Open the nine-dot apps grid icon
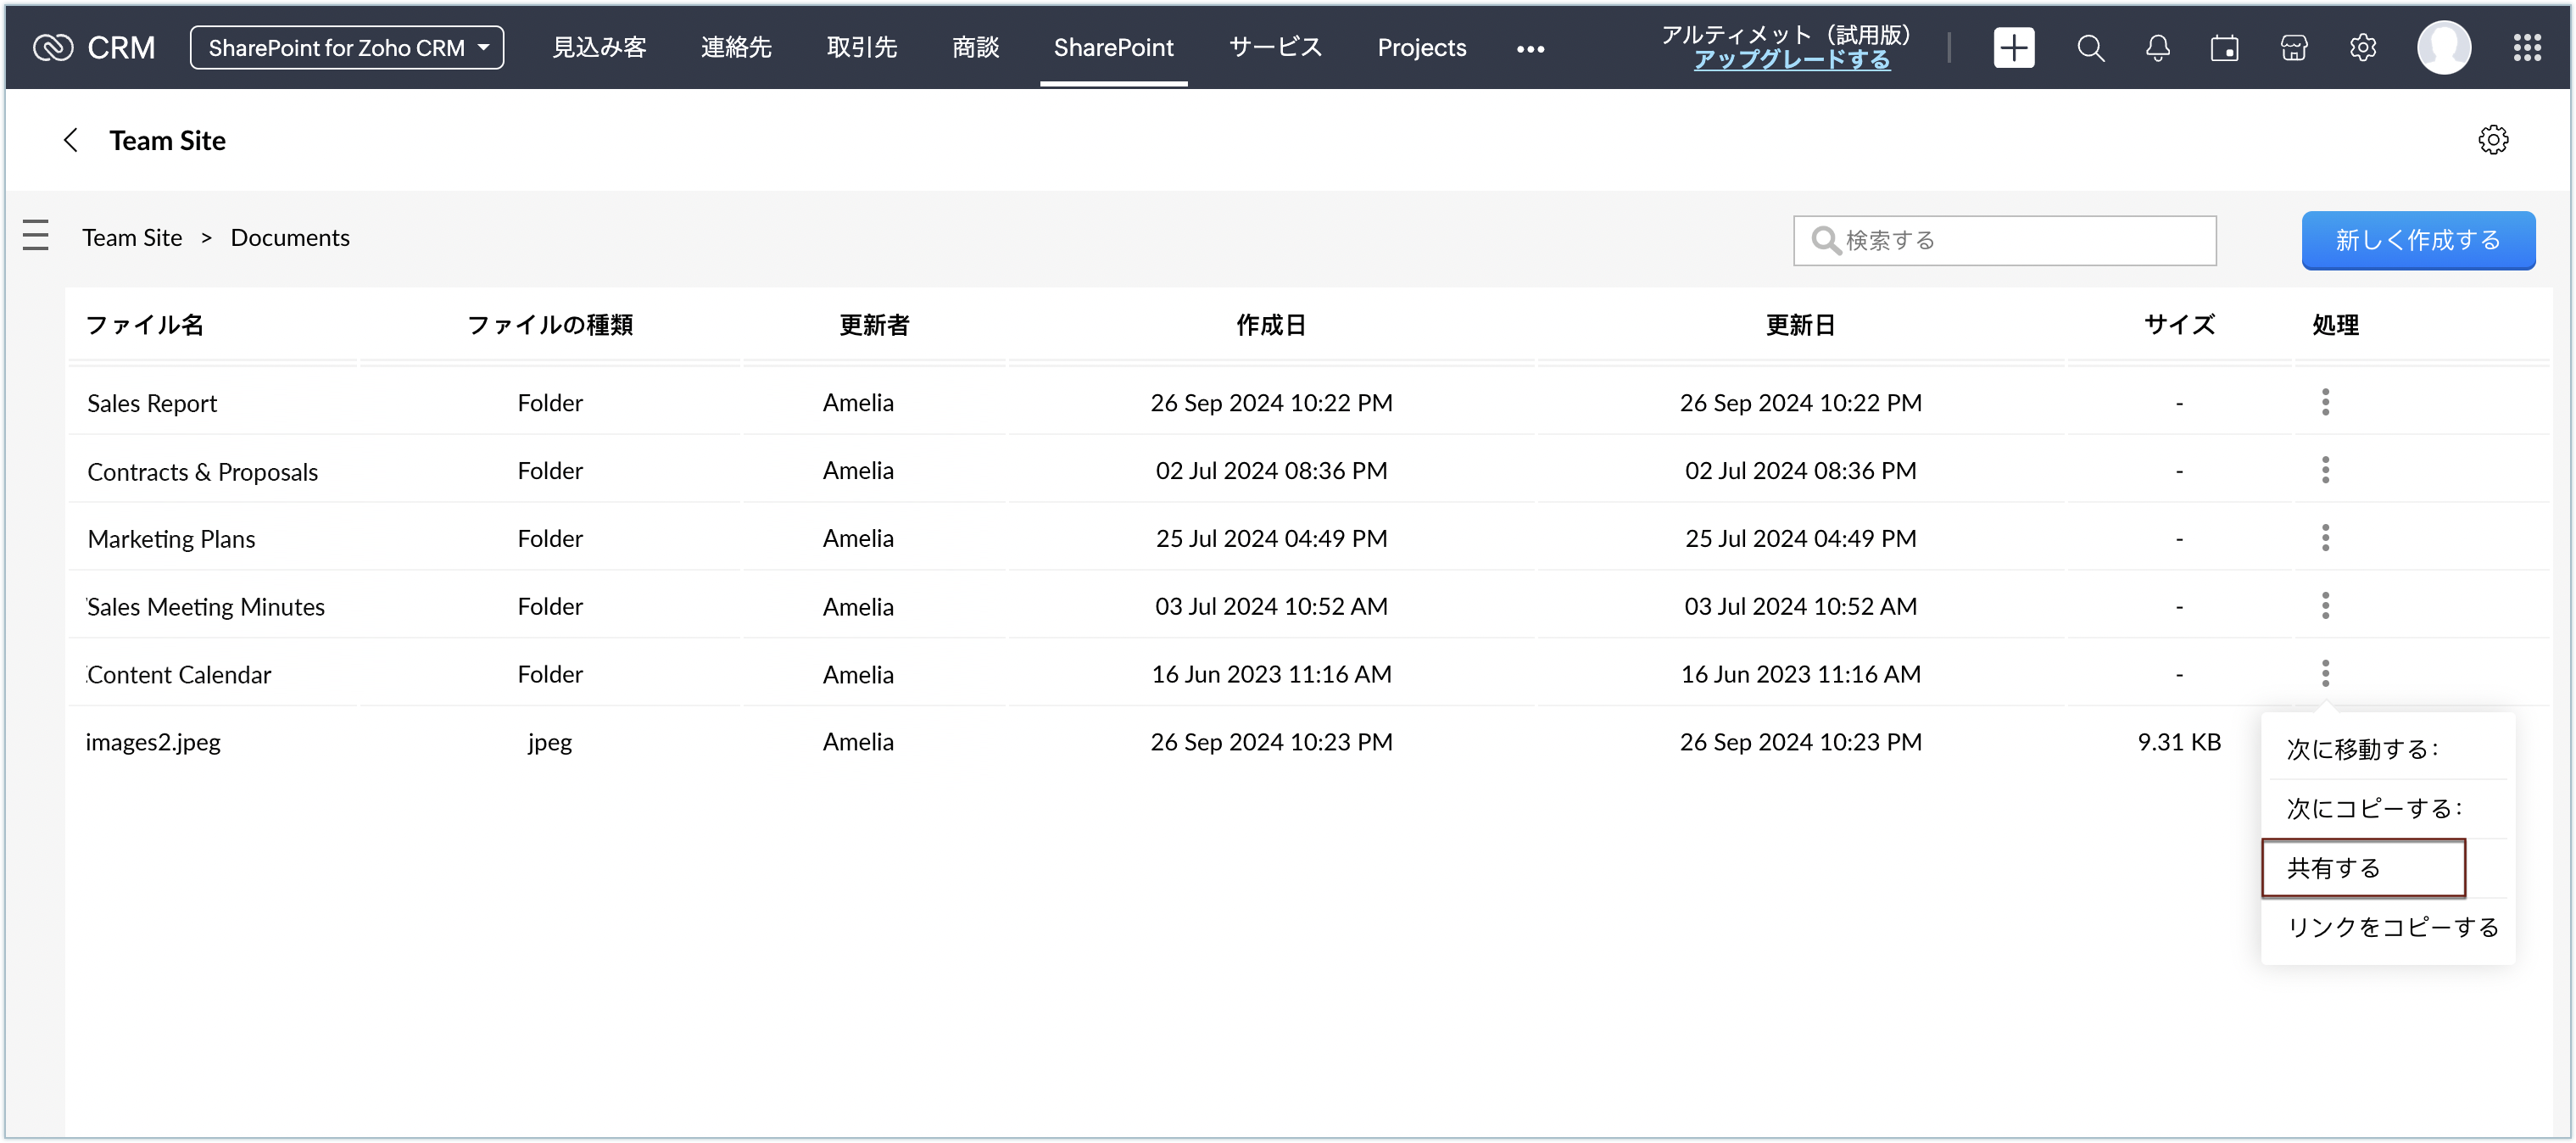 tap(2527, 48)
